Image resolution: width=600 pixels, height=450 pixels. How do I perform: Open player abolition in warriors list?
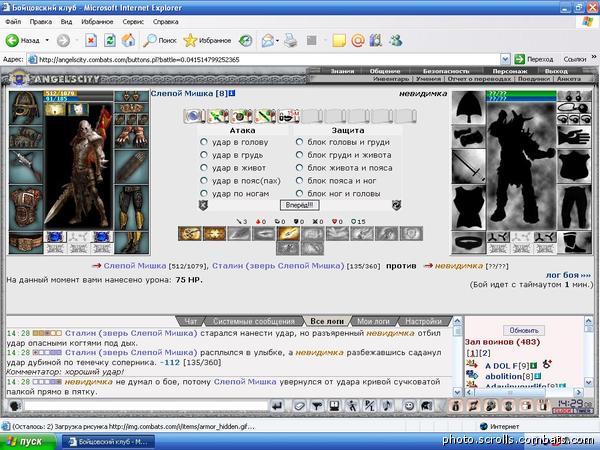point(503,376)
